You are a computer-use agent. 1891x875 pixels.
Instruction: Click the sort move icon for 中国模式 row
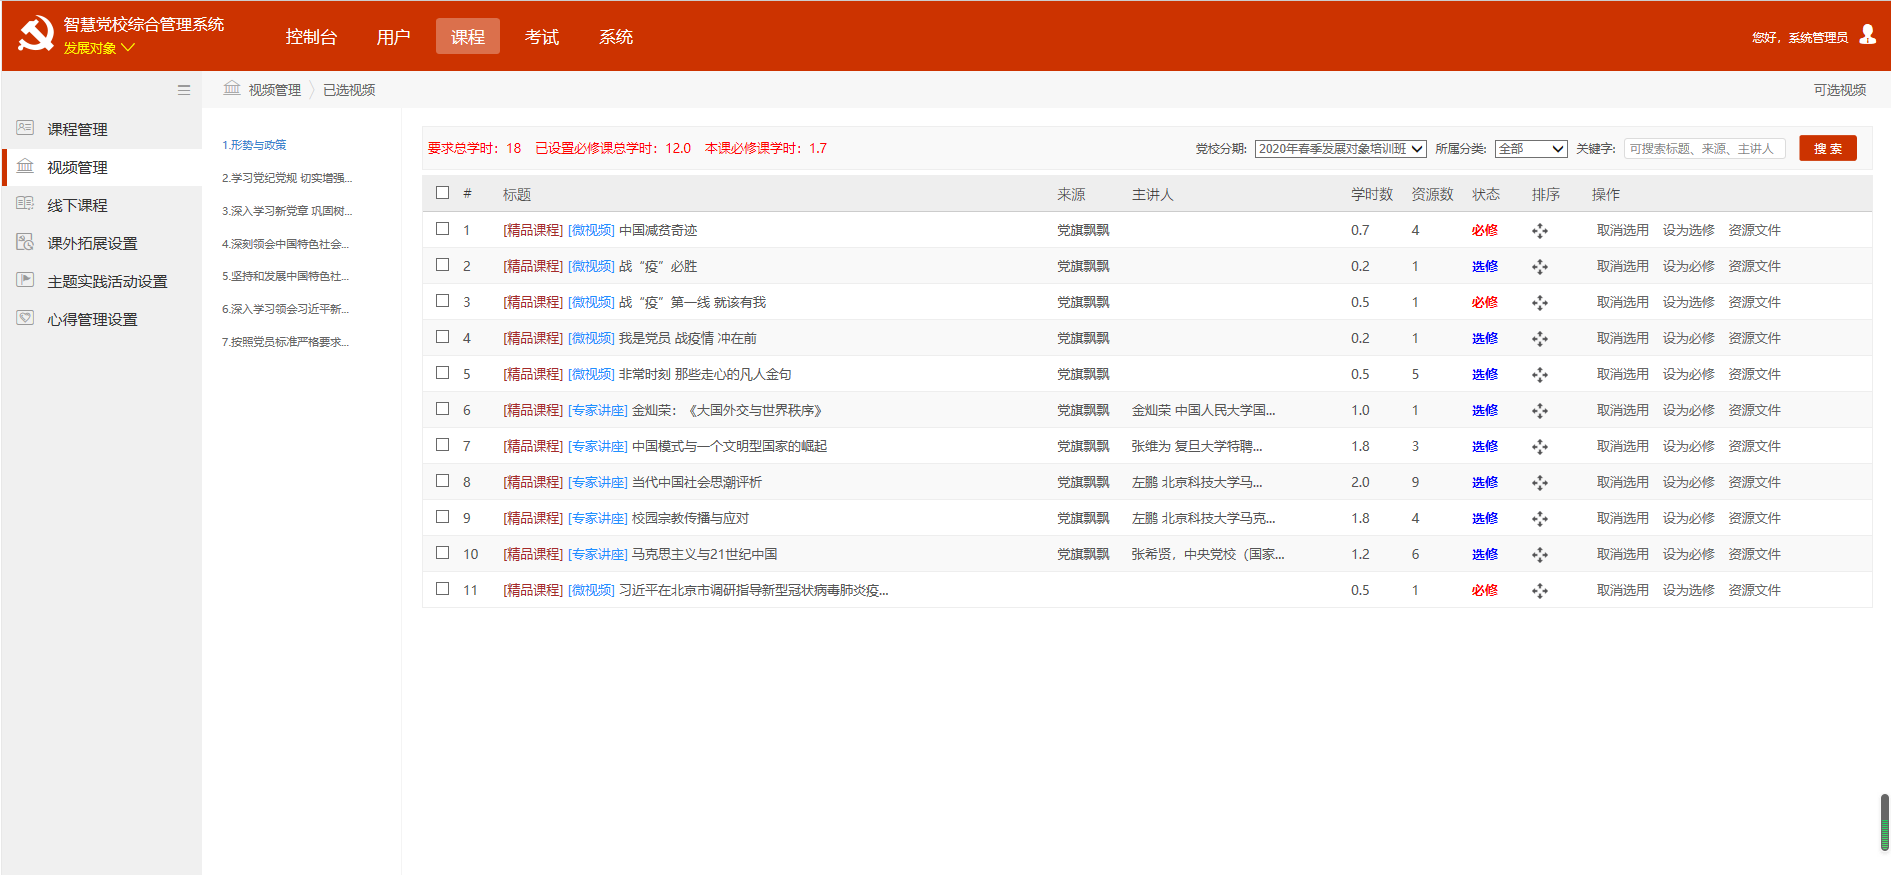[1540, 447]
